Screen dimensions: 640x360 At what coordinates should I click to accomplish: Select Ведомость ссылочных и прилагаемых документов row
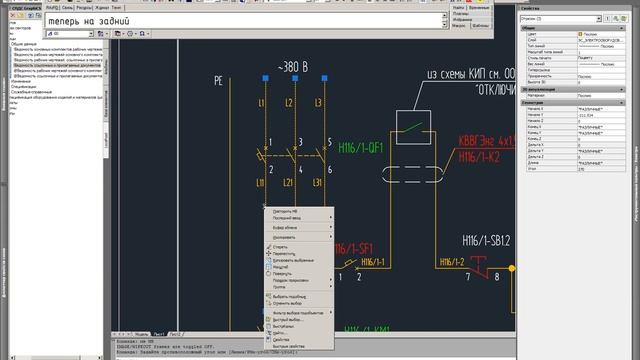[x=57, y=65]
